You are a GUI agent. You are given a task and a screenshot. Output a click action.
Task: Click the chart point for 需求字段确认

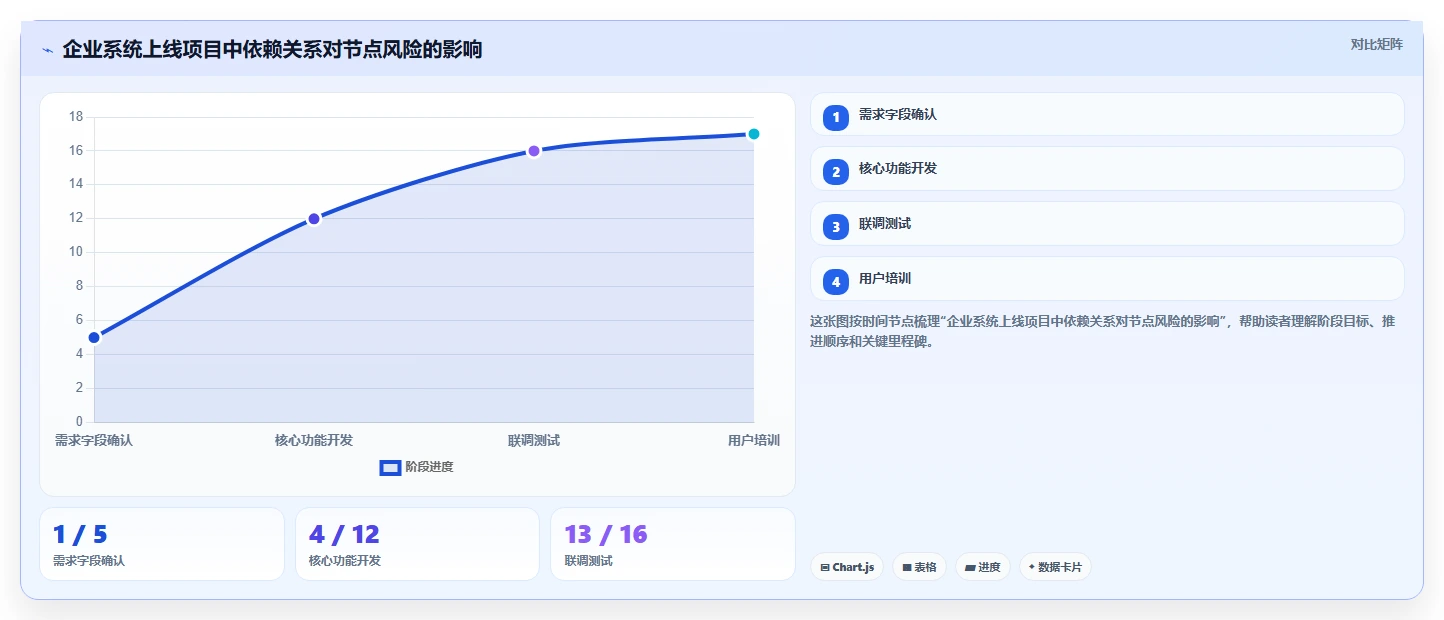94,337
